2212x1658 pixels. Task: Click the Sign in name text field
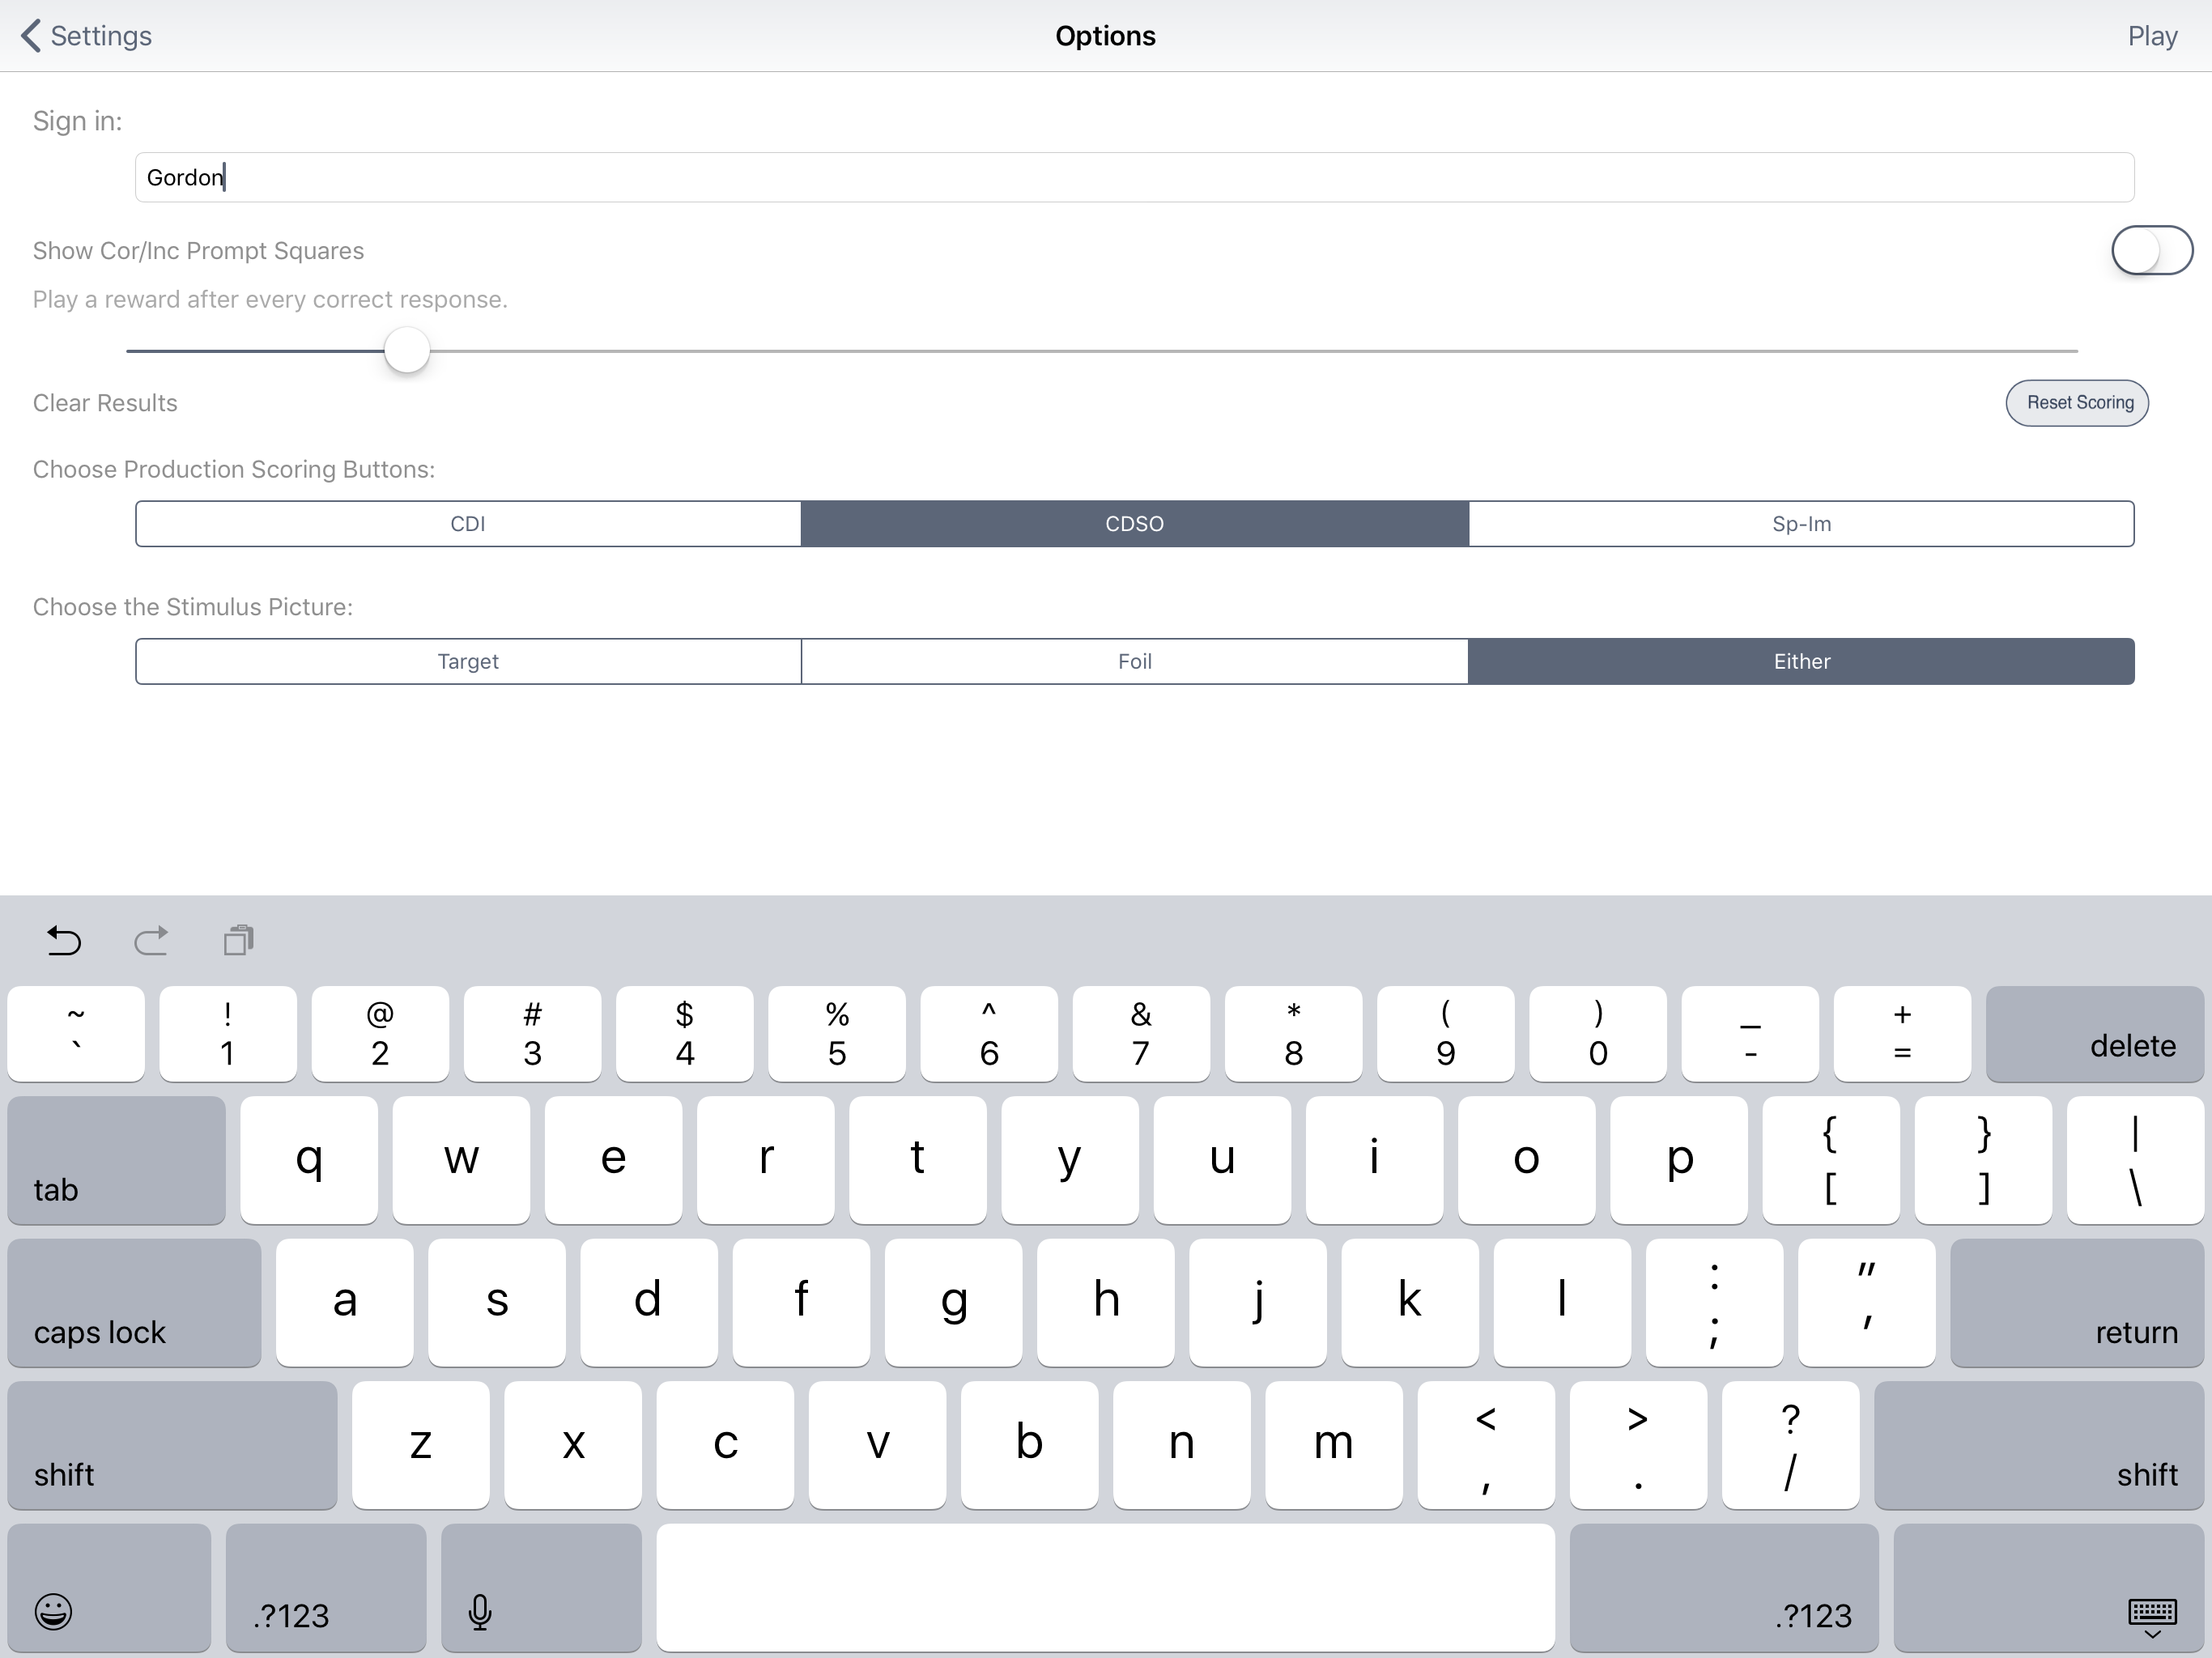(x=1134, y=178)
